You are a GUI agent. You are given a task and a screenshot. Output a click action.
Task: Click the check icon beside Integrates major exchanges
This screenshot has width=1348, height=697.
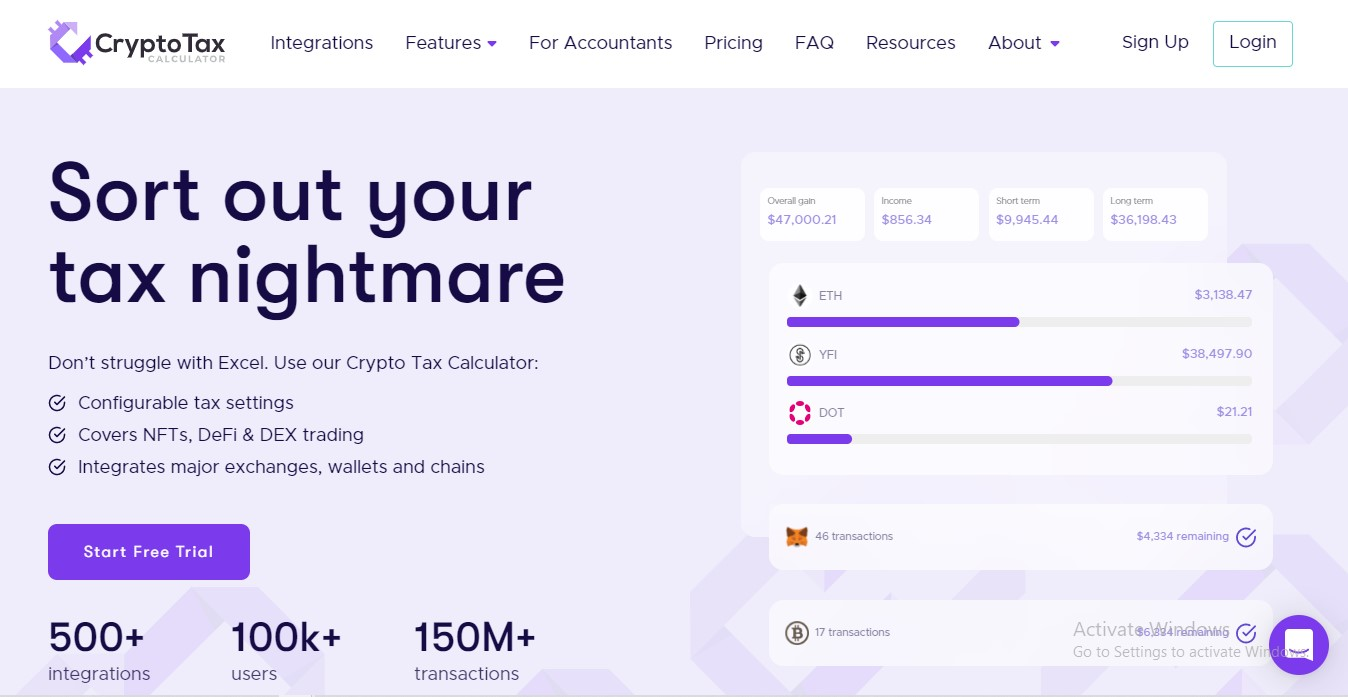[57, 467]
